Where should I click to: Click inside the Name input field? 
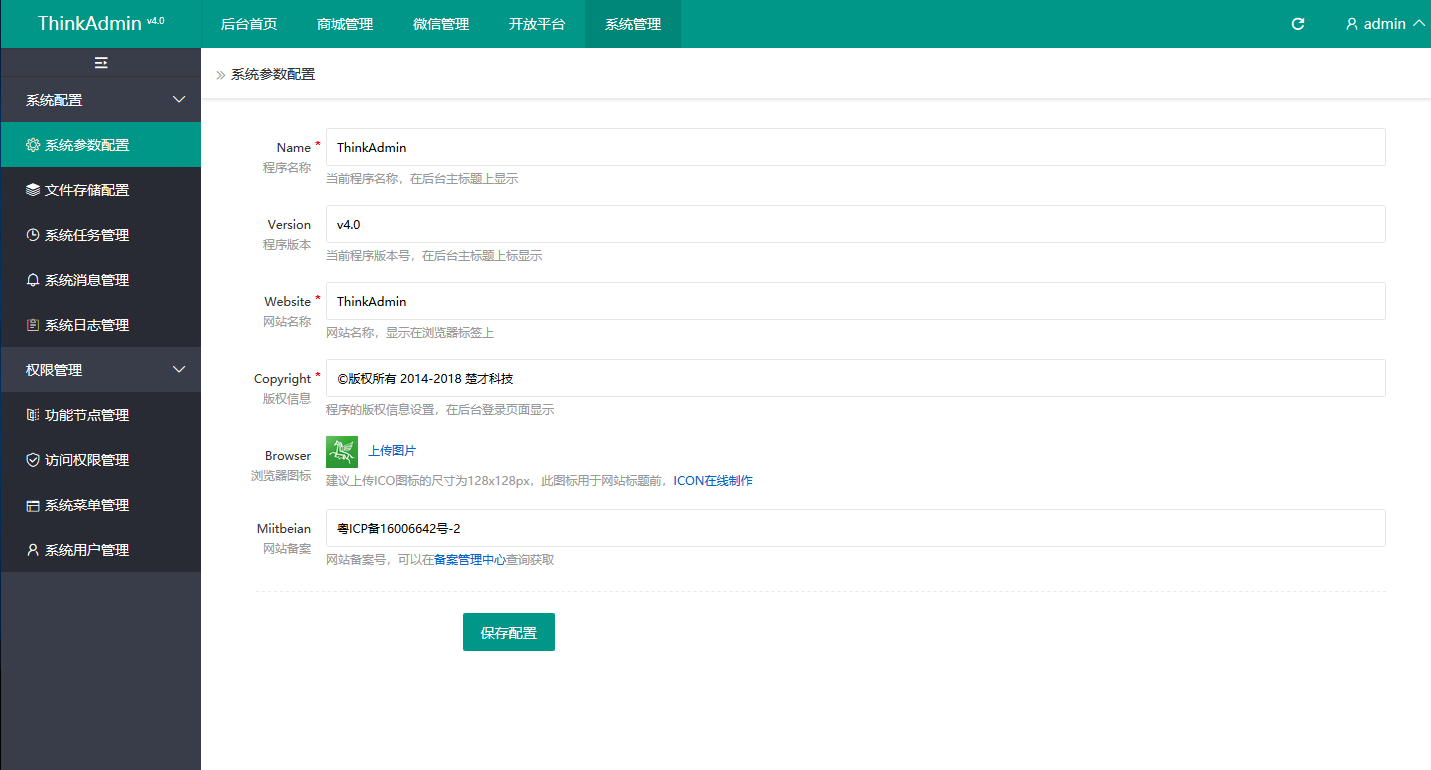pyautogui.click(x=855, y=146)
